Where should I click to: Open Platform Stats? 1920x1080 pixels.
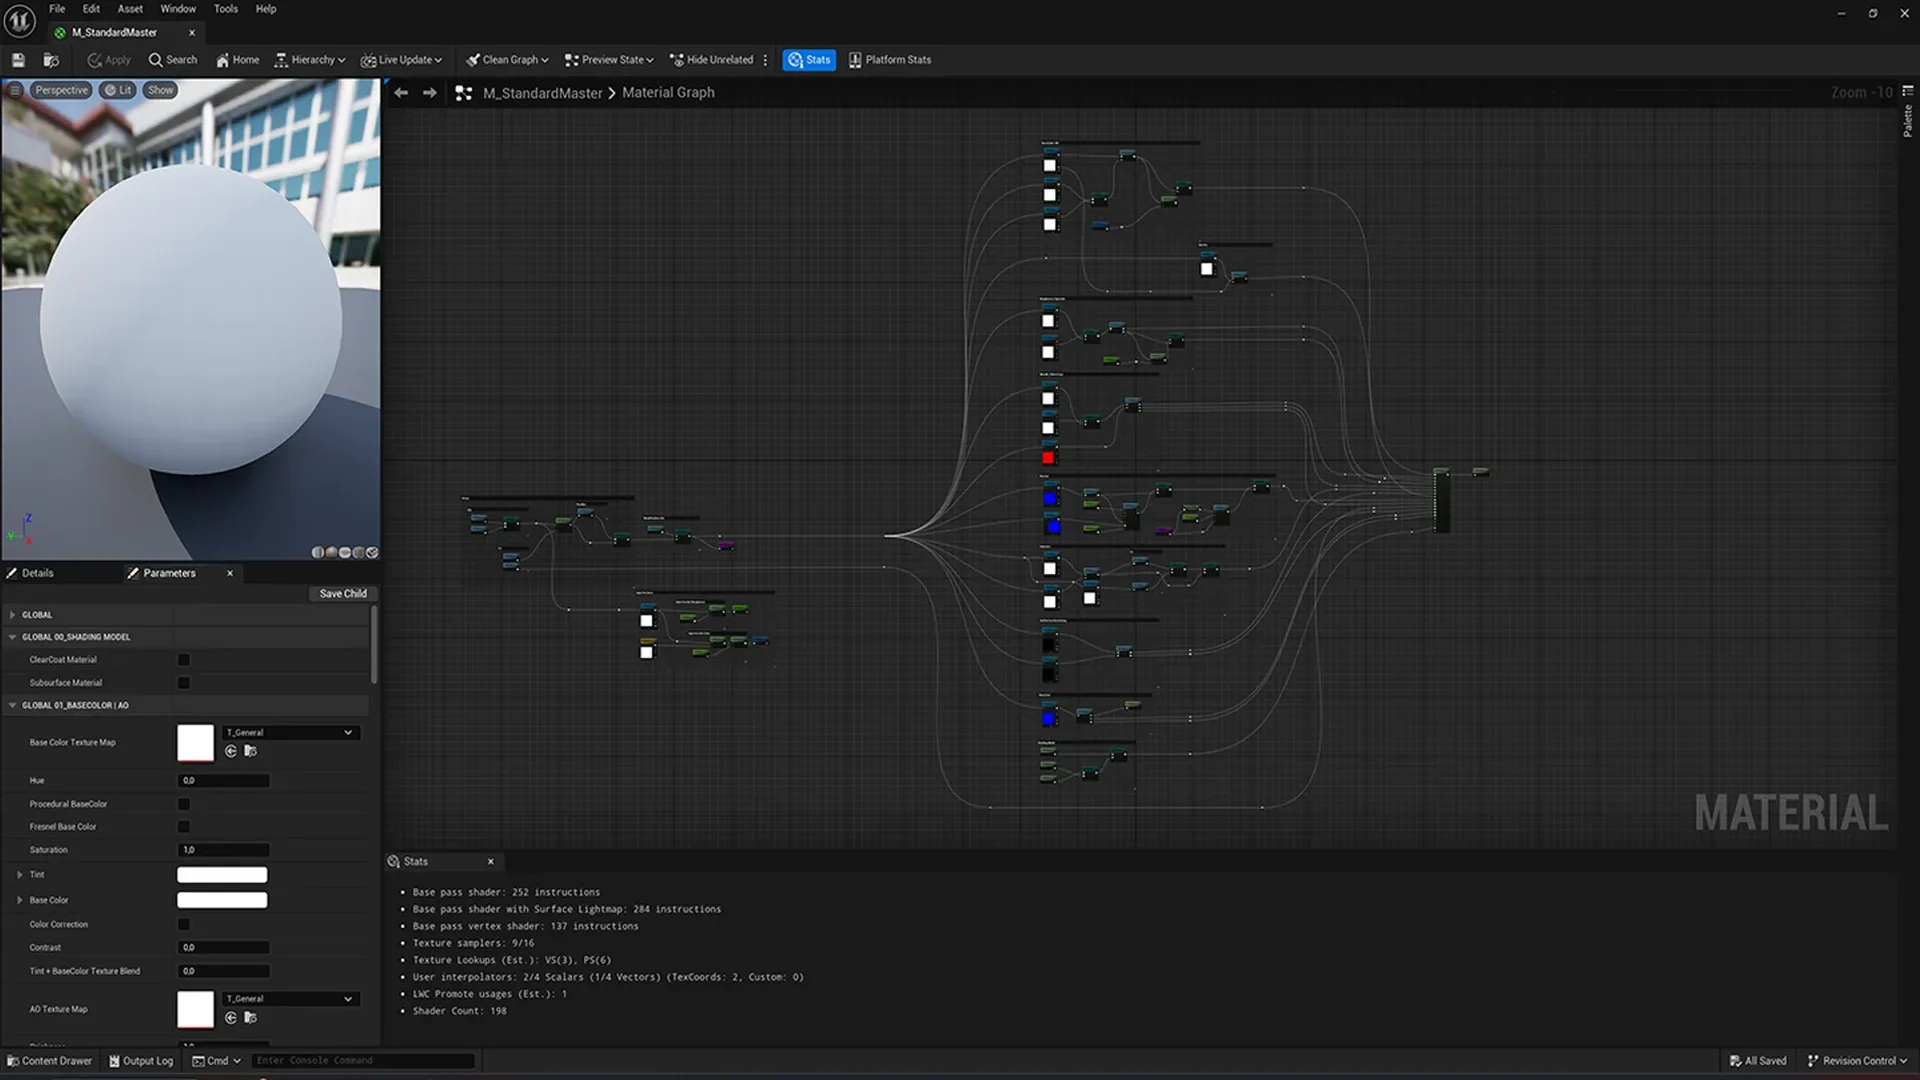coord(889,59)
